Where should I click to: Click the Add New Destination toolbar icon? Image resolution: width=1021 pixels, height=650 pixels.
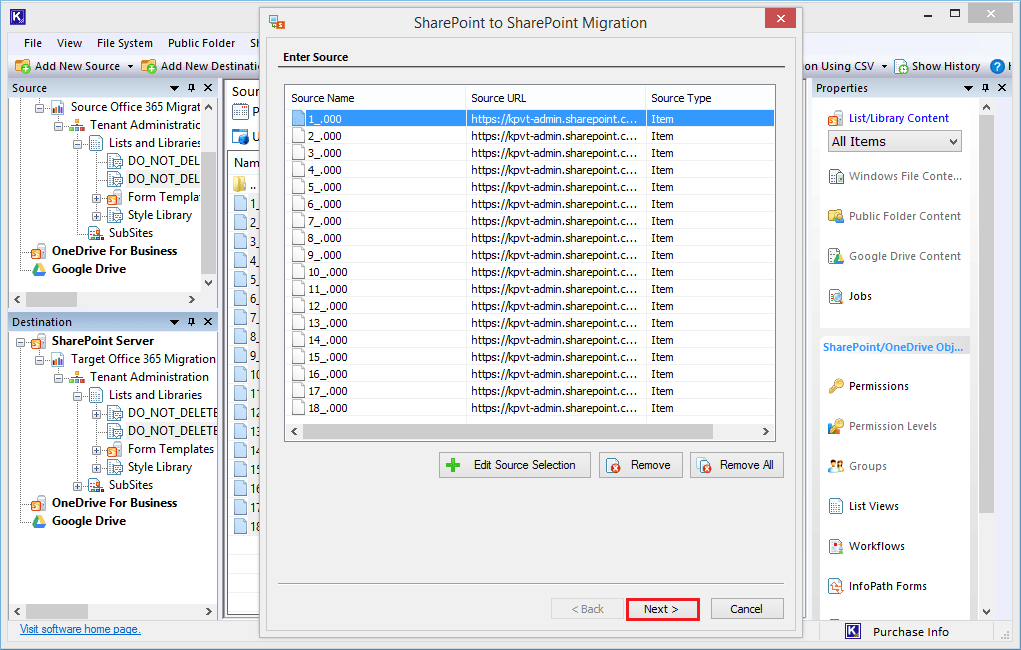coord(149,66)
